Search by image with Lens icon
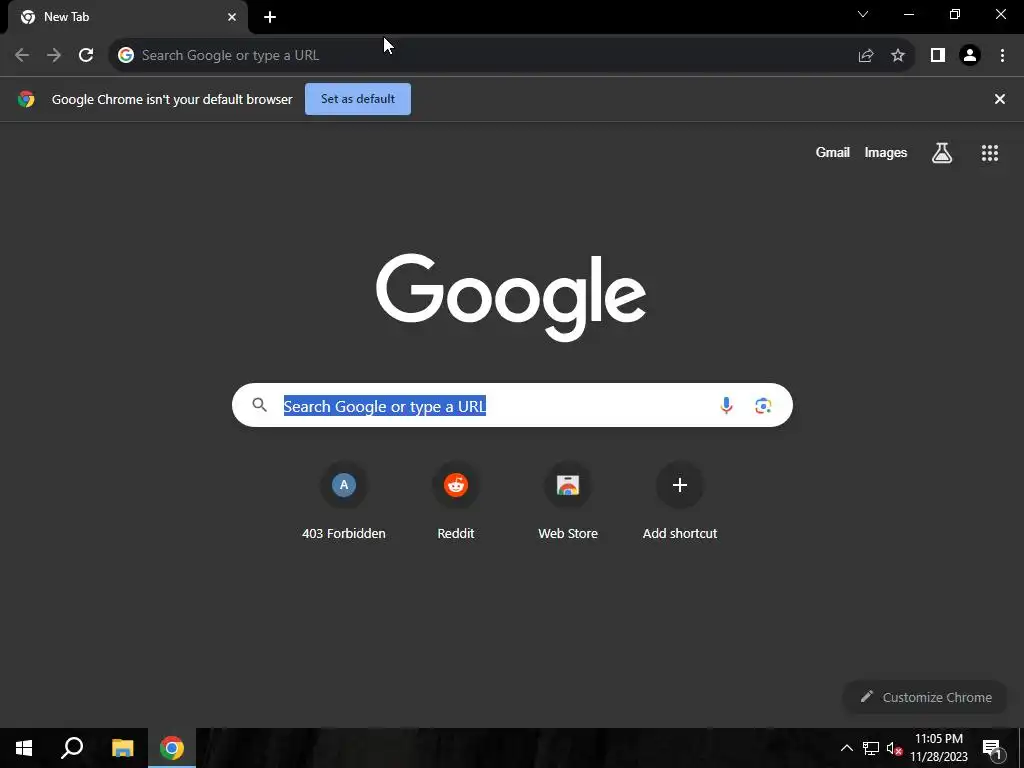This screenshot has height=768, width=1024. click(763, 406)
